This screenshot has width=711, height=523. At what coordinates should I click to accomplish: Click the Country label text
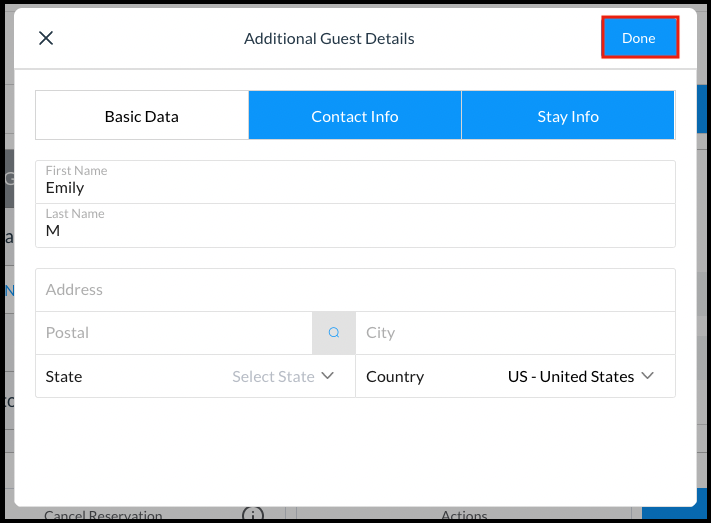tap(395, 377)
